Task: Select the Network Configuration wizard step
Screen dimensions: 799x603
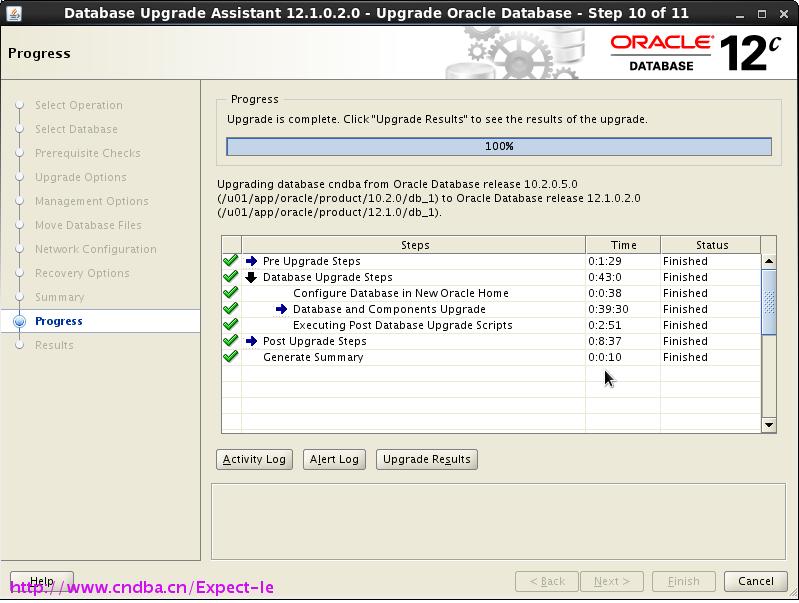Action: 95,249
